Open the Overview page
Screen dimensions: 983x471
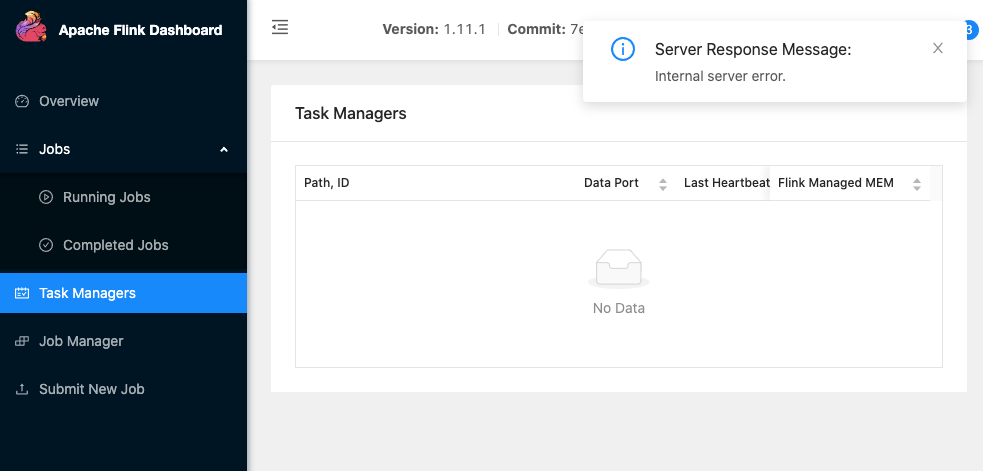pos(69,101)
